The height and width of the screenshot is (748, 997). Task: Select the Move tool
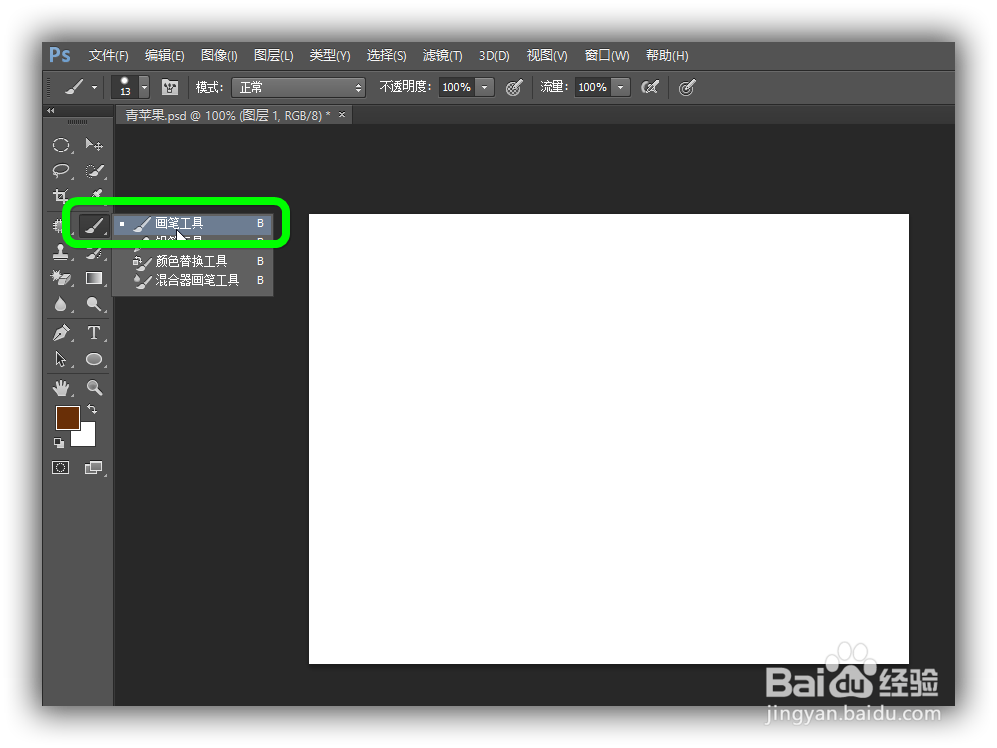(94, 145)
